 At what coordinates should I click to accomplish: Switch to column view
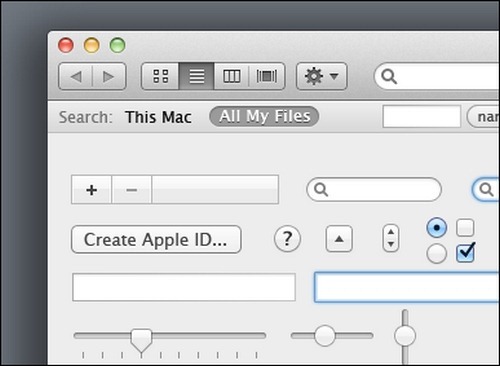coord(231,76)
